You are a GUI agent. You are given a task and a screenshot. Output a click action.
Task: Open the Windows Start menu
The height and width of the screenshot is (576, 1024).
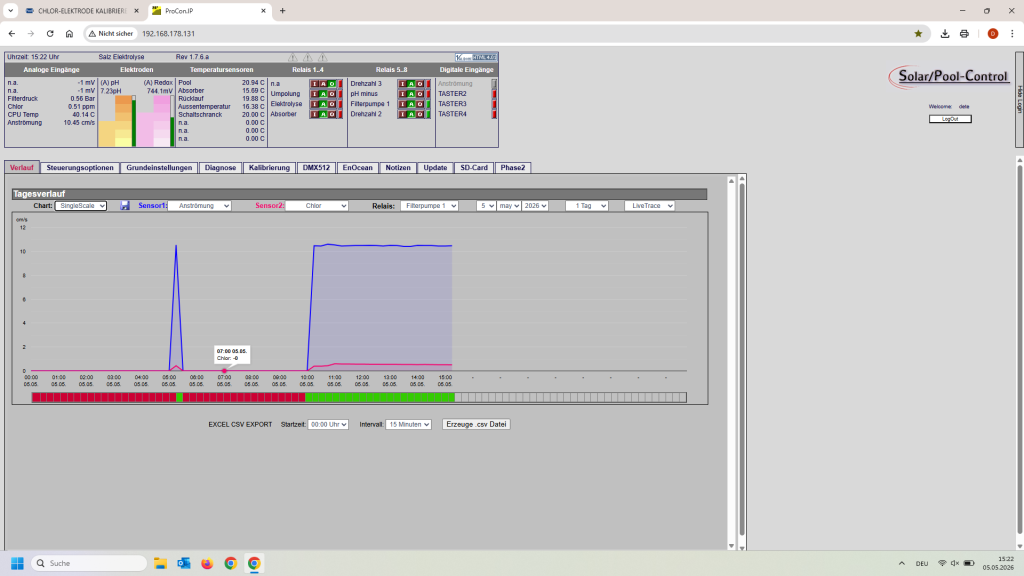point(18,563)
